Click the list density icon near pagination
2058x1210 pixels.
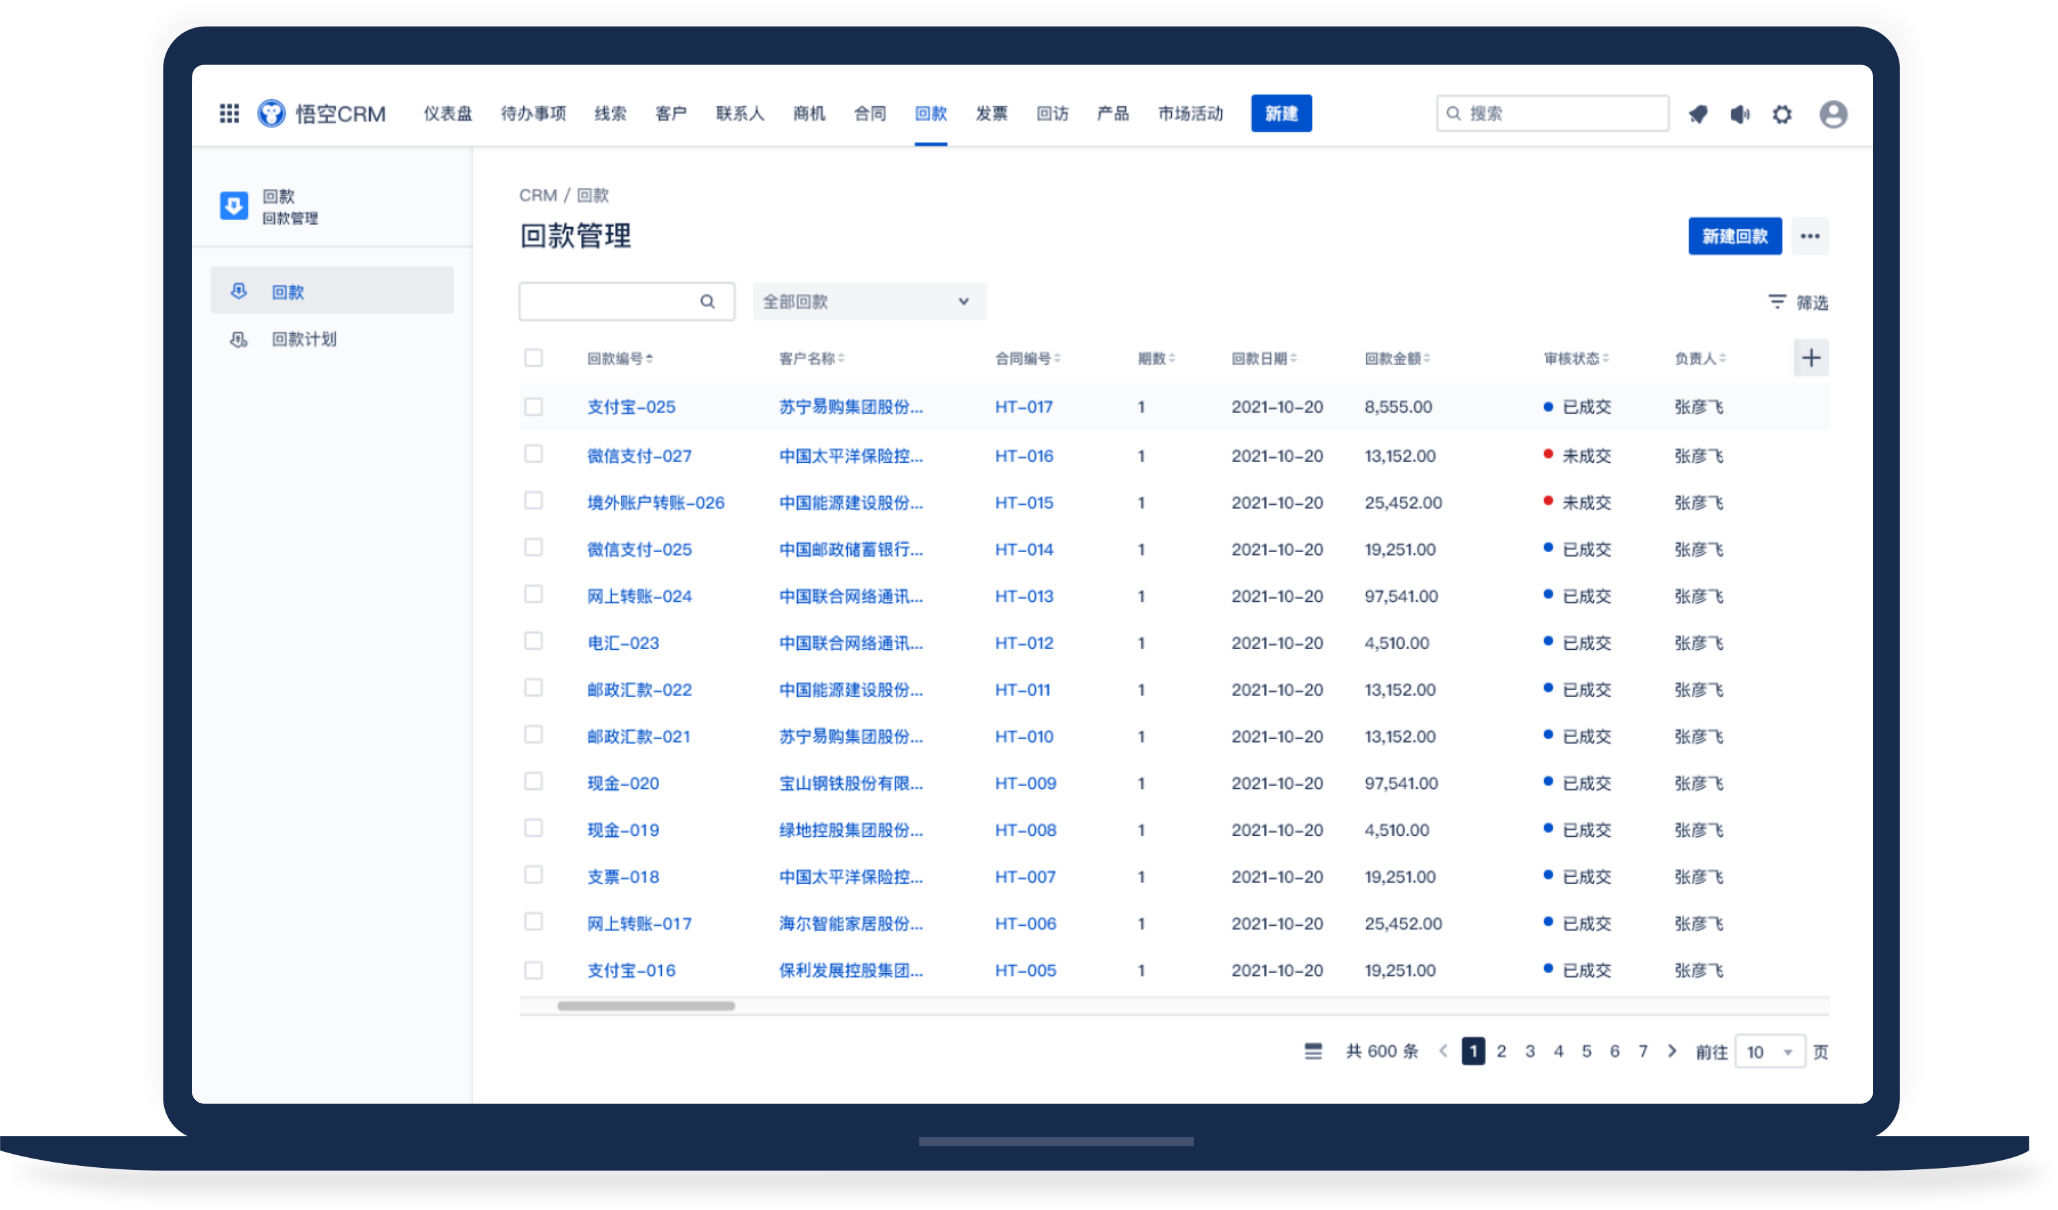[x=1313, y=1051]
